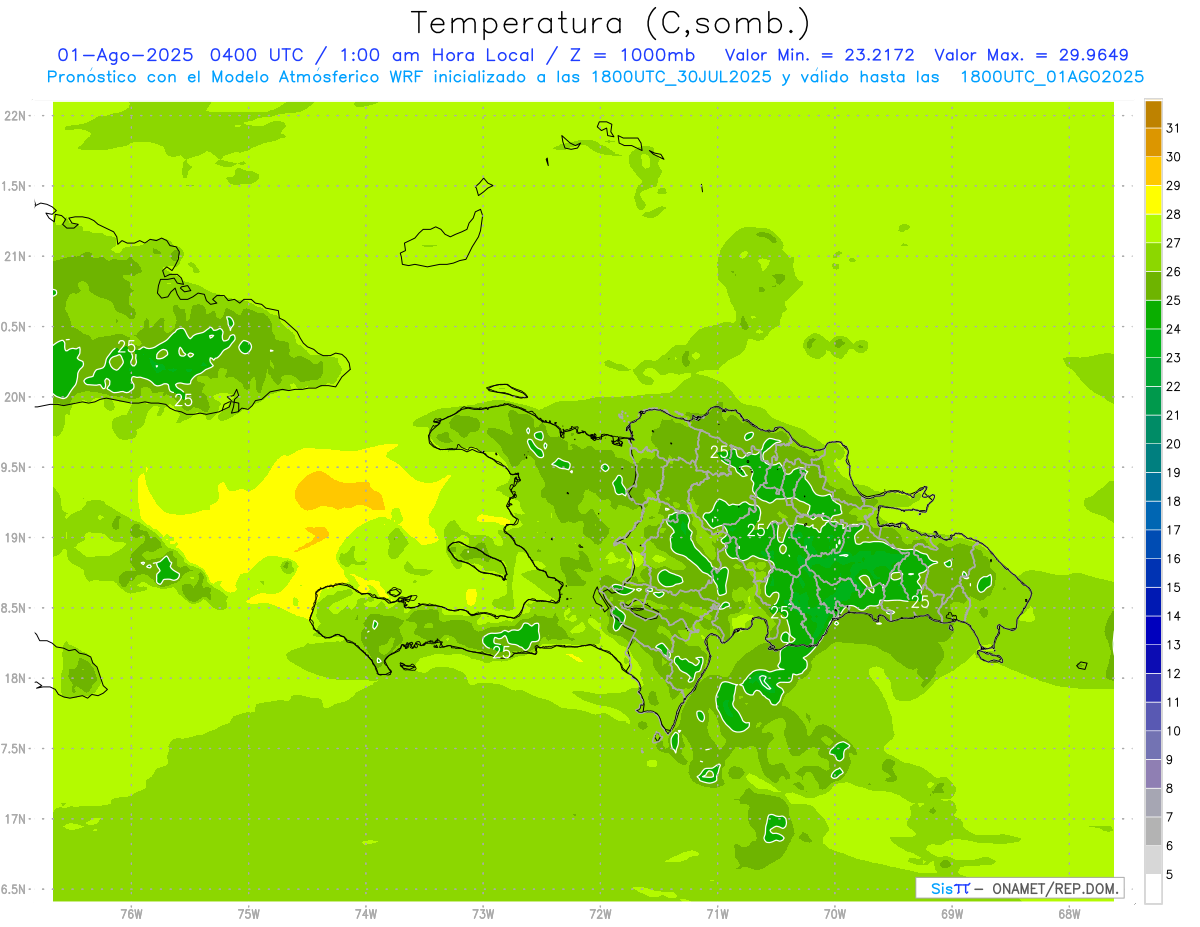Click the '7.5N' latitude axis label
The width and height of the screenshot is (1200, 927).
tap(13, 749)
